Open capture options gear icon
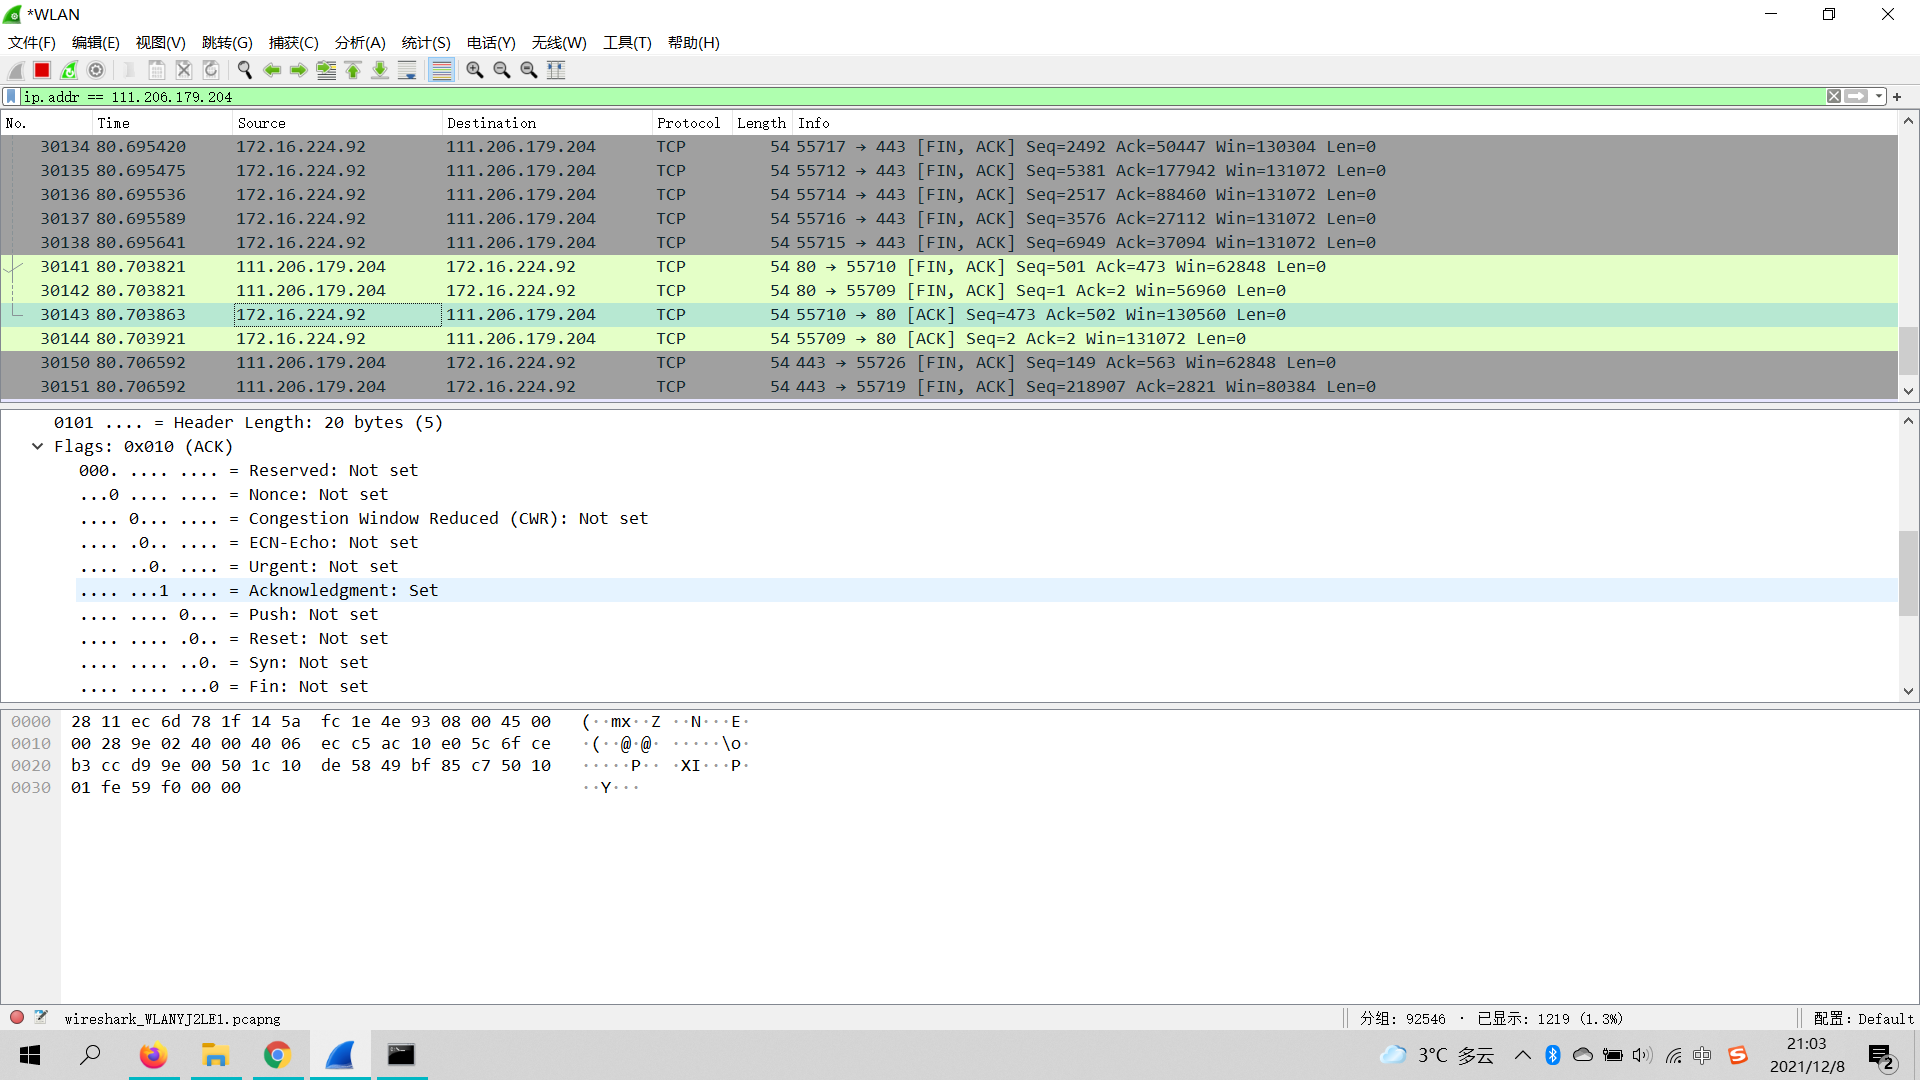 point(96,70)
